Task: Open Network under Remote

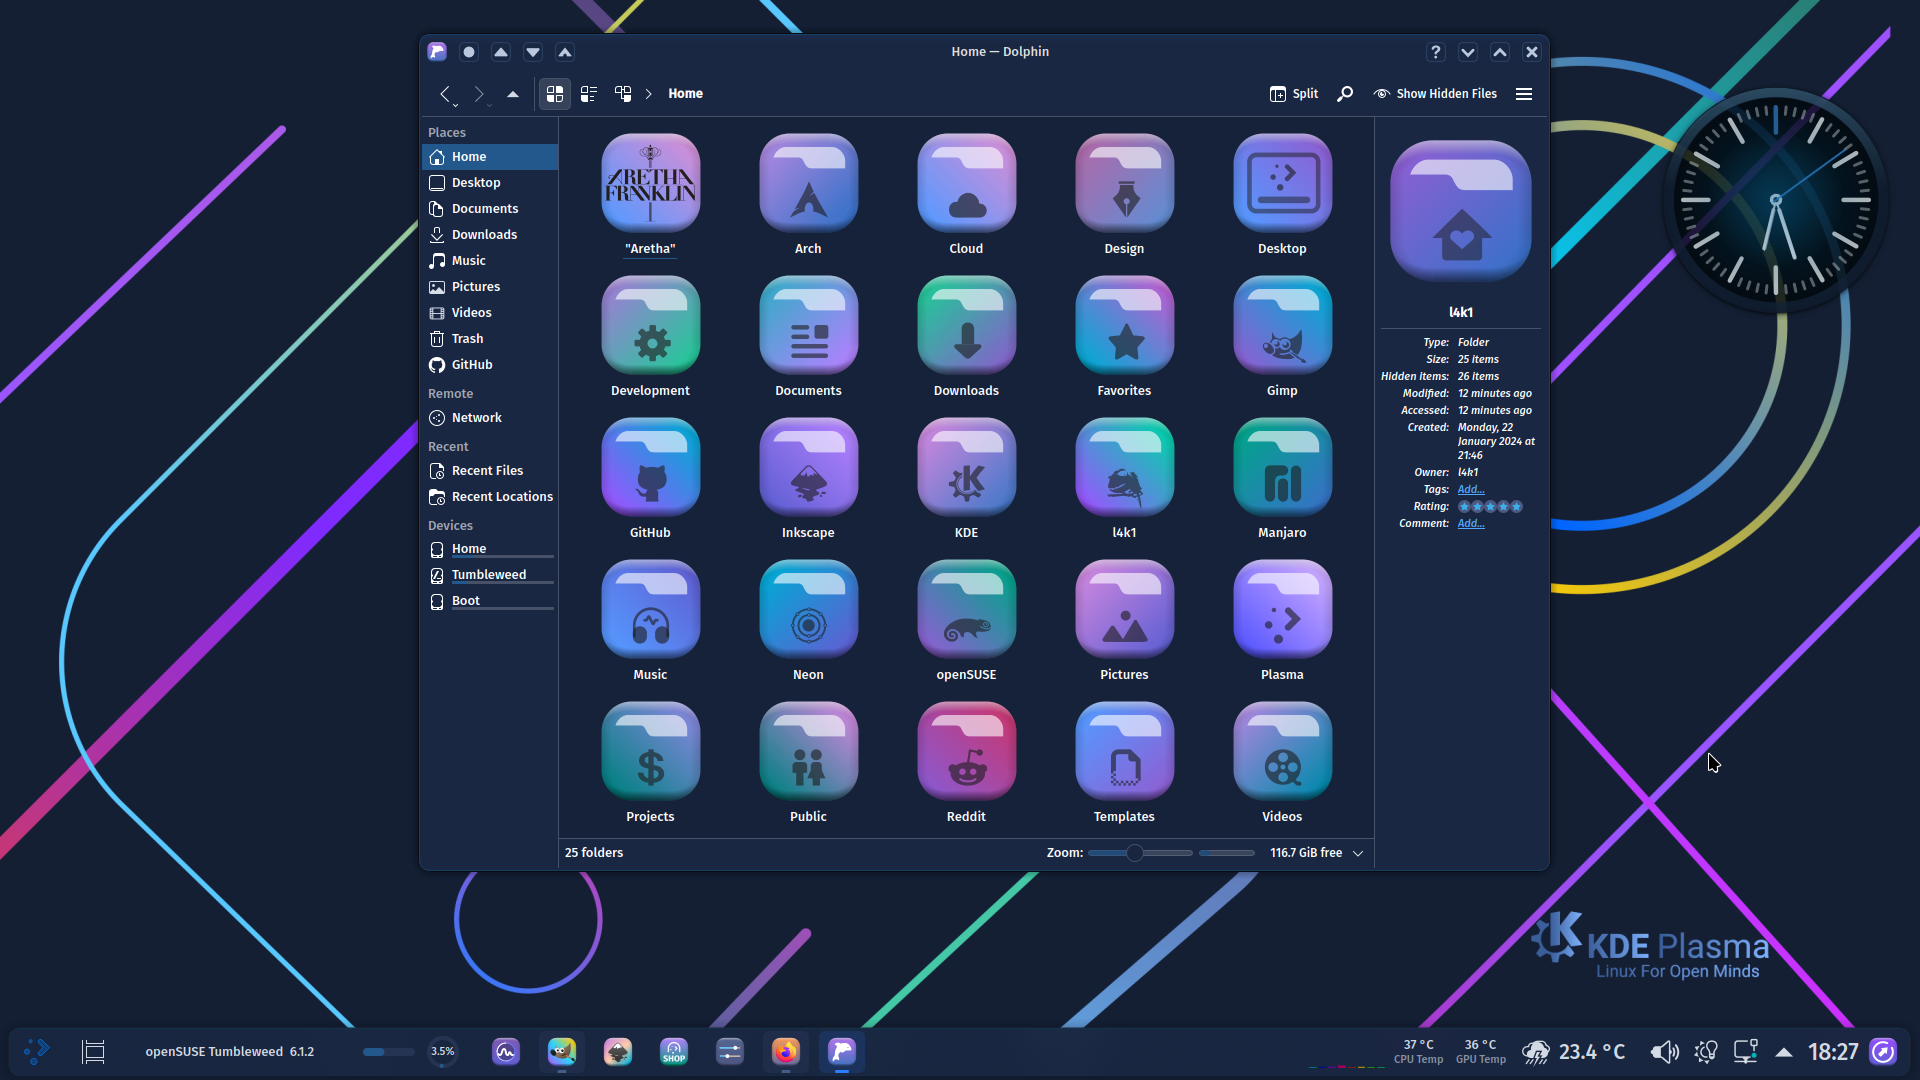Action: click(x=489, y=418)
